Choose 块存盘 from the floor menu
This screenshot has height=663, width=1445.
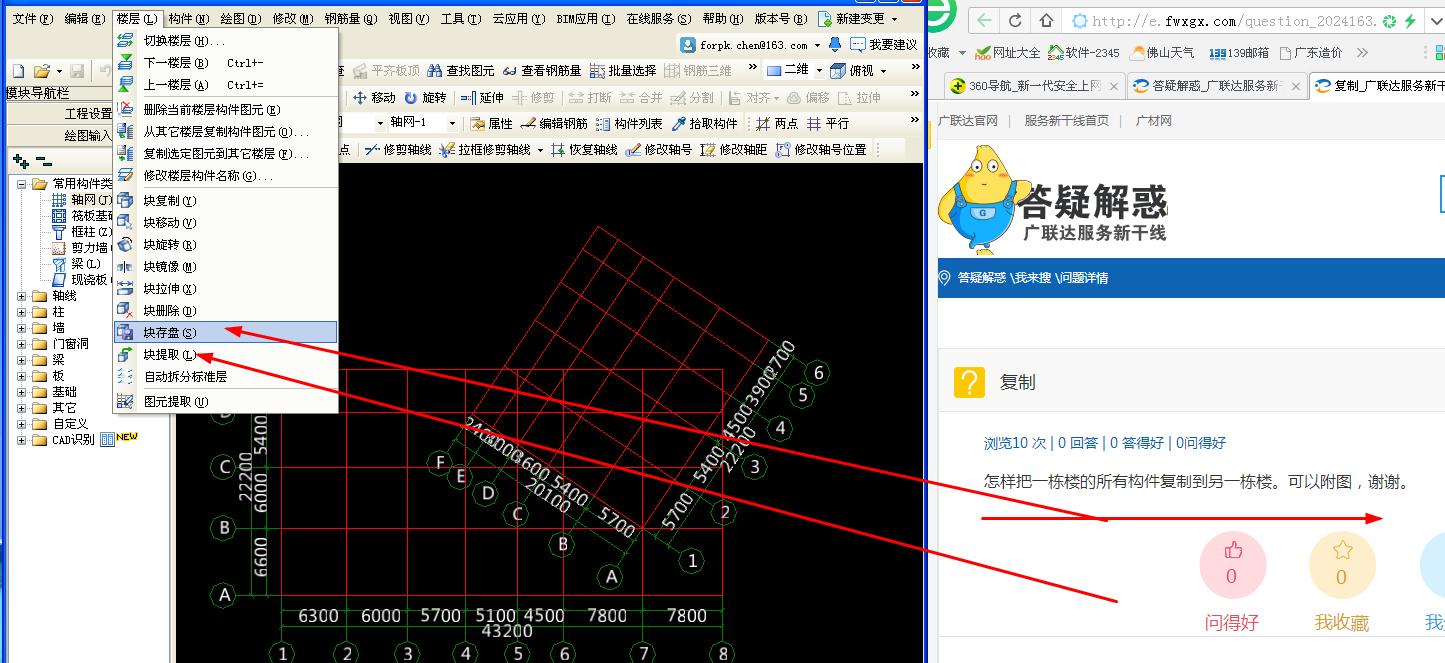pos(226,332)
